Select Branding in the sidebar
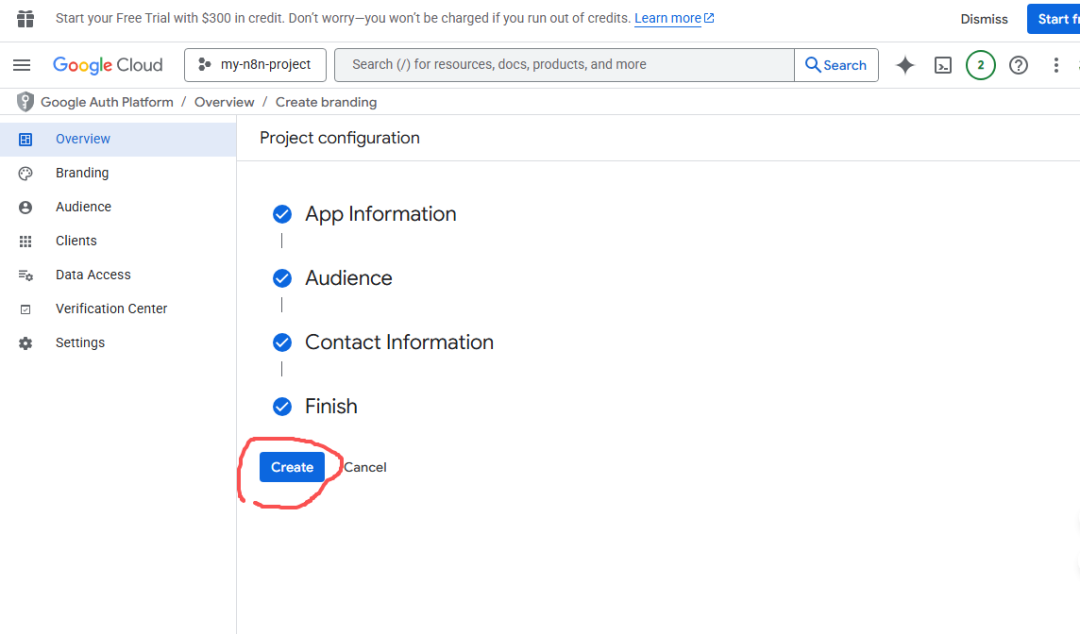This screenshot has width=1080, height=634. tap(82, 173)
